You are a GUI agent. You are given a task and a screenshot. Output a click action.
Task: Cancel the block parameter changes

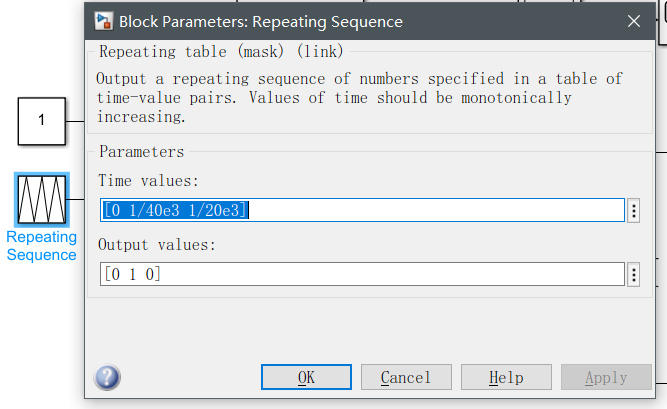pos(406,377)
